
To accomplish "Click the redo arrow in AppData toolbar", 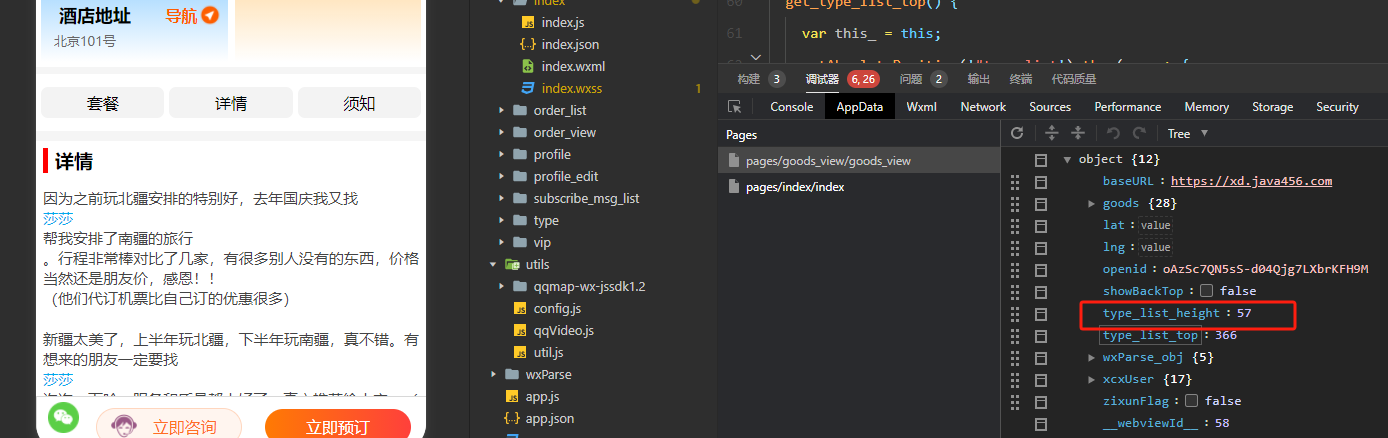I will point(1139,133).
